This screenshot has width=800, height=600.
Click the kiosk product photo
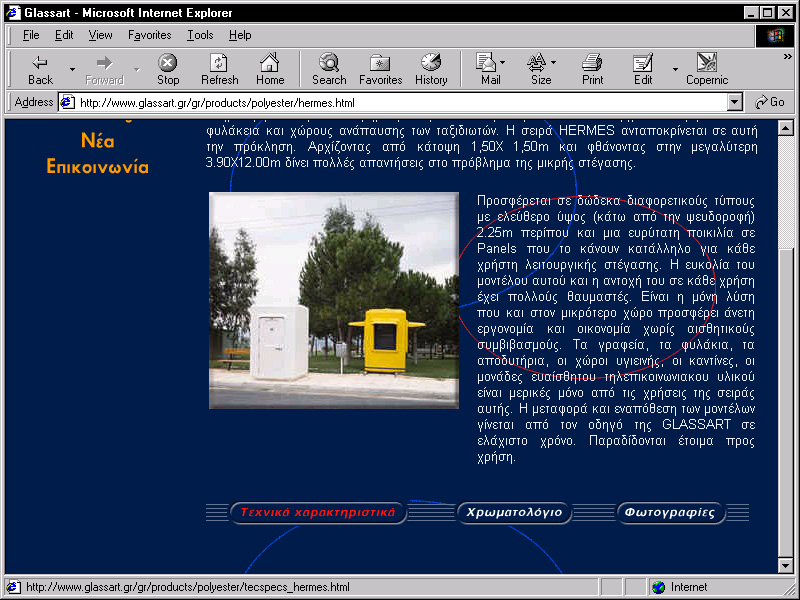pyautogui.click(x=334, y=301)
